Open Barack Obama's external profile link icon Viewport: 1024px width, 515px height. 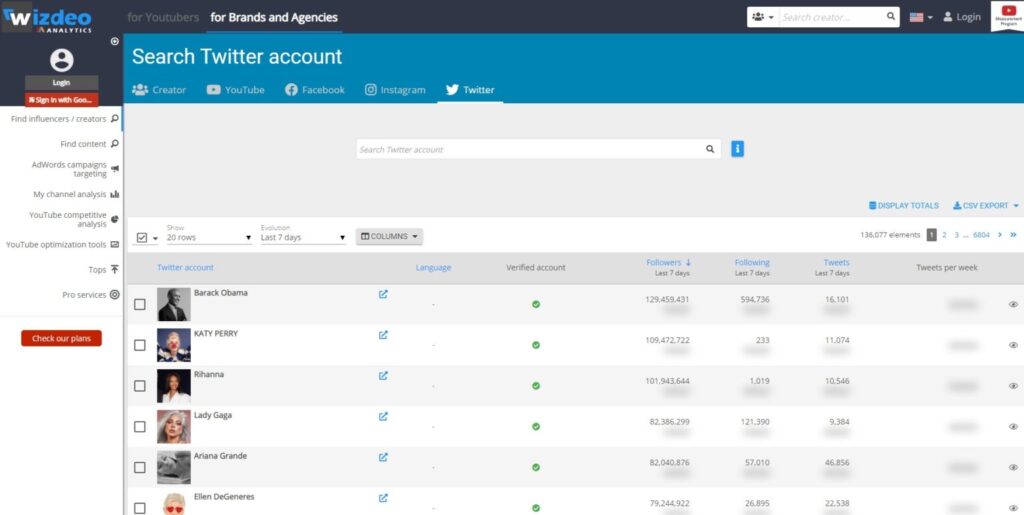383,294
